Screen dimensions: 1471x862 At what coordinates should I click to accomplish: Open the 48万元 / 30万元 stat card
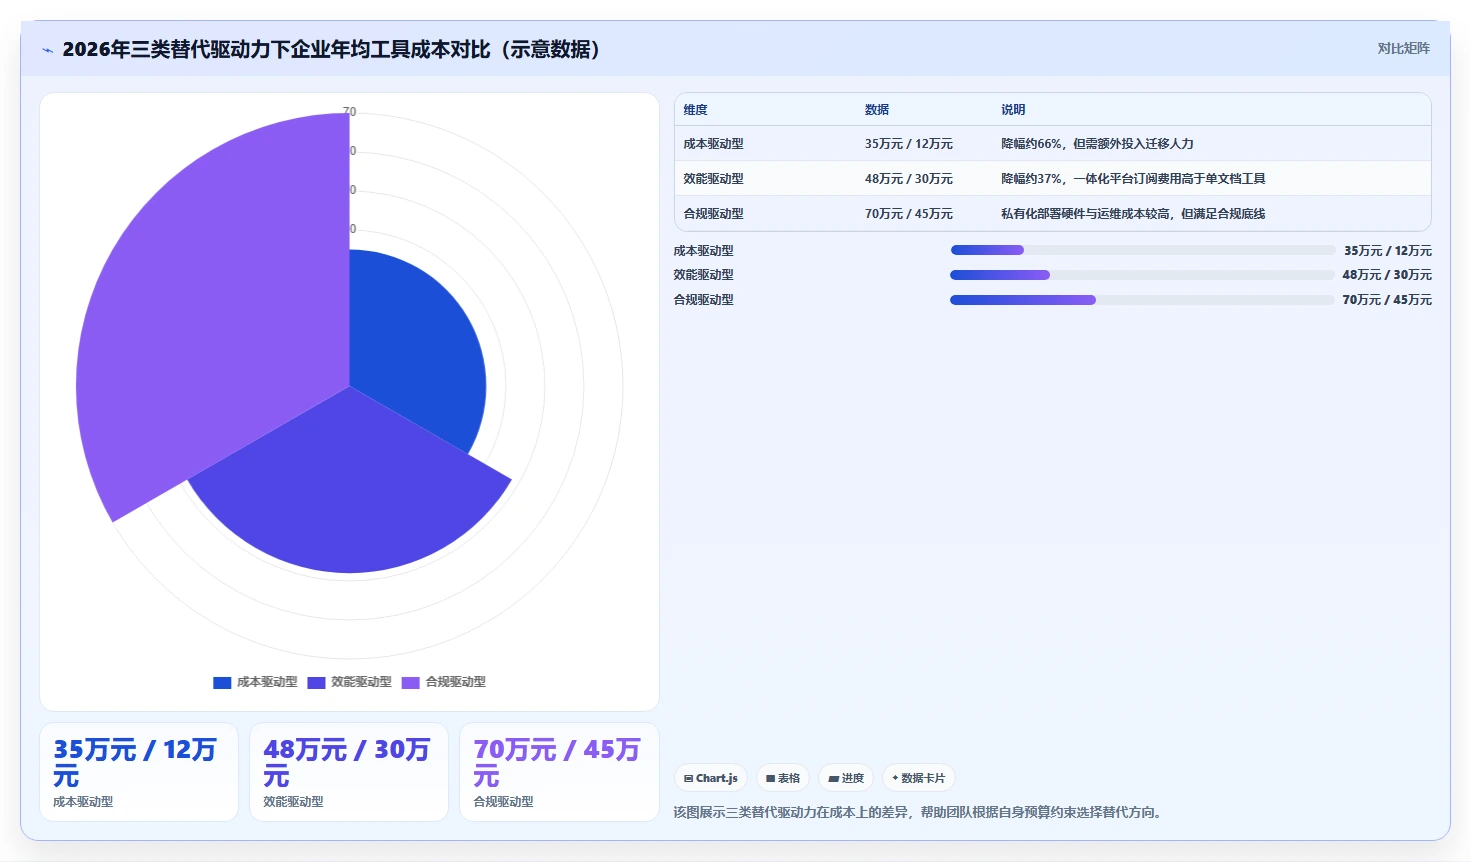coord(349,772)
